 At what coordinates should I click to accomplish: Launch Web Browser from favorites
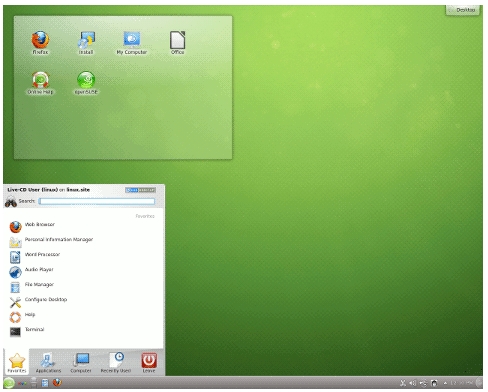pos(83,226)
